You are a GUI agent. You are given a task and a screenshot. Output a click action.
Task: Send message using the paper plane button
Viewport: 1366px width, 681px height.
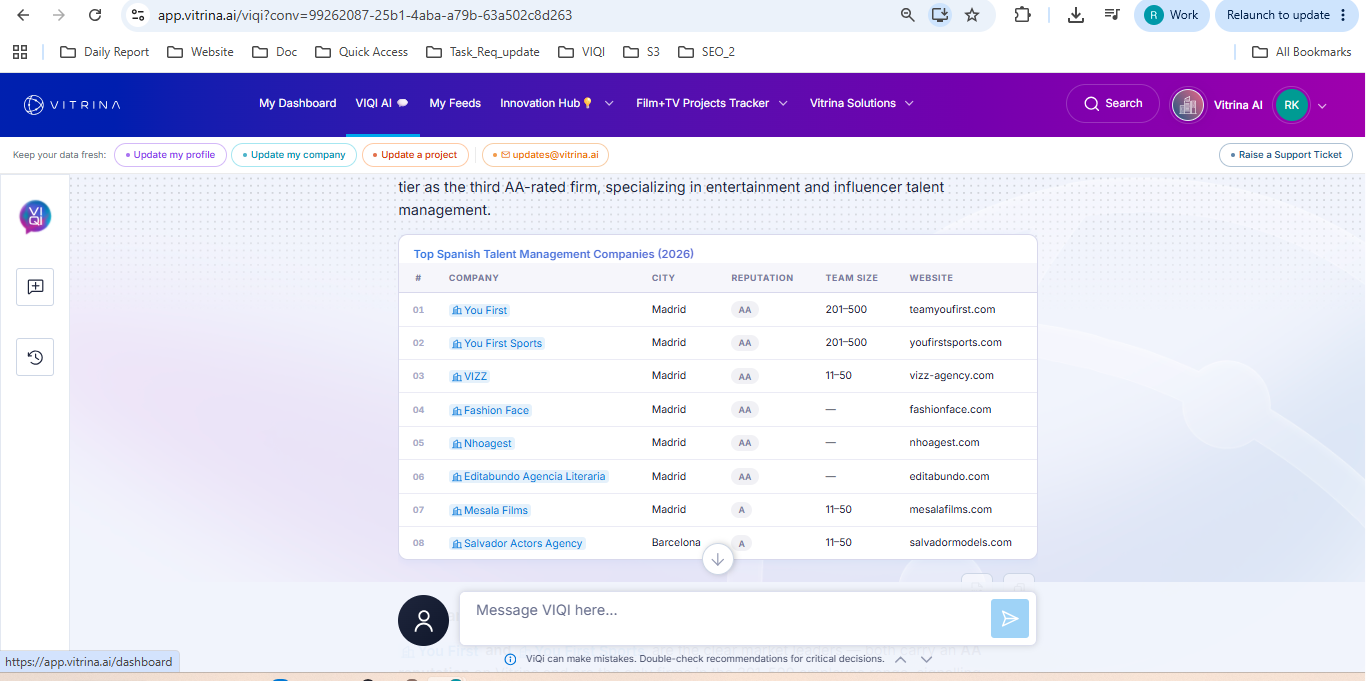(1010, 619)
